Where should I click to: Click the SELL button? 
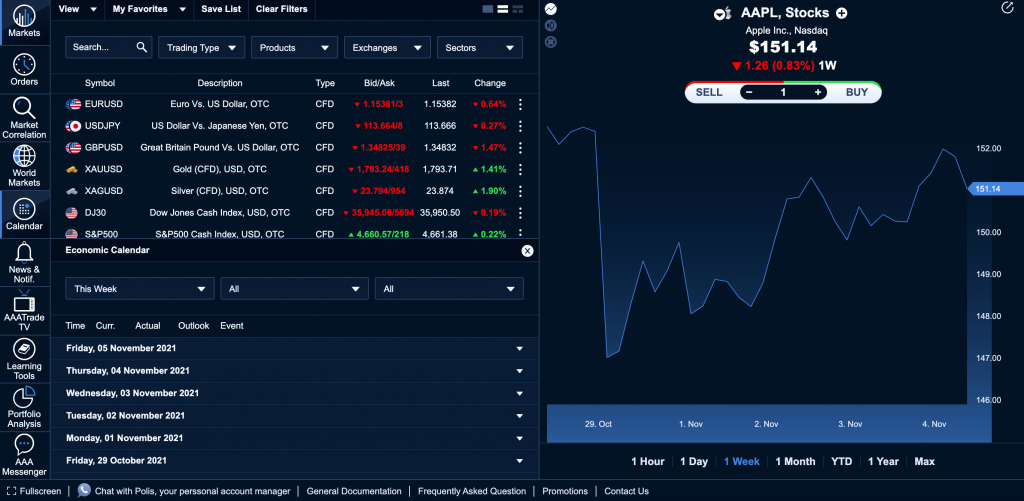(709, 92)
